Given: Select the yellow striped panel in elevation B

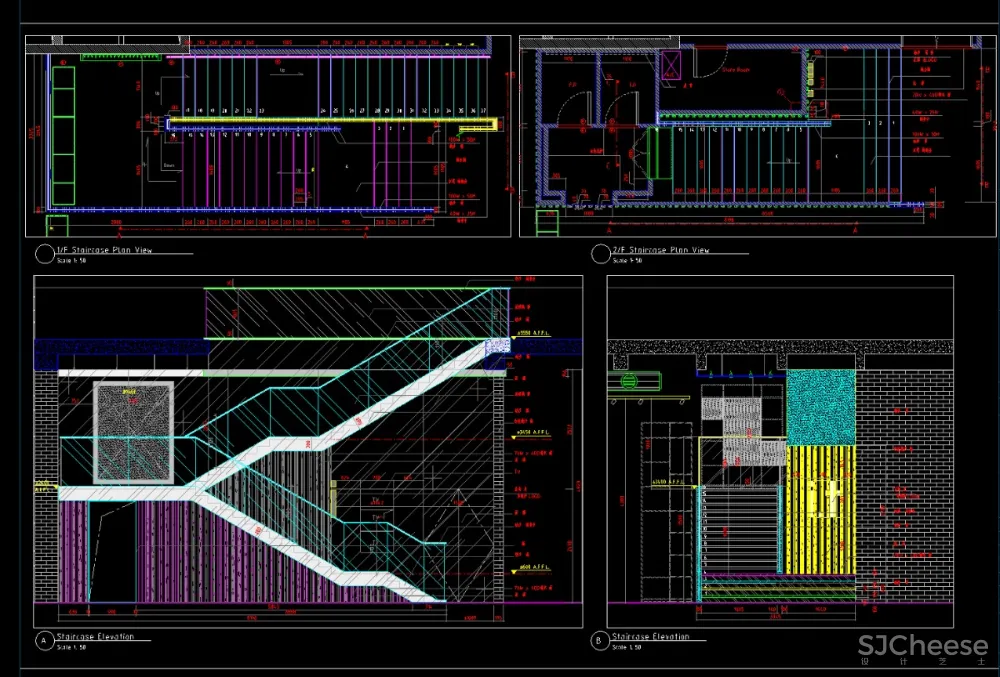Looking at the screenshot, I should 821,508.
